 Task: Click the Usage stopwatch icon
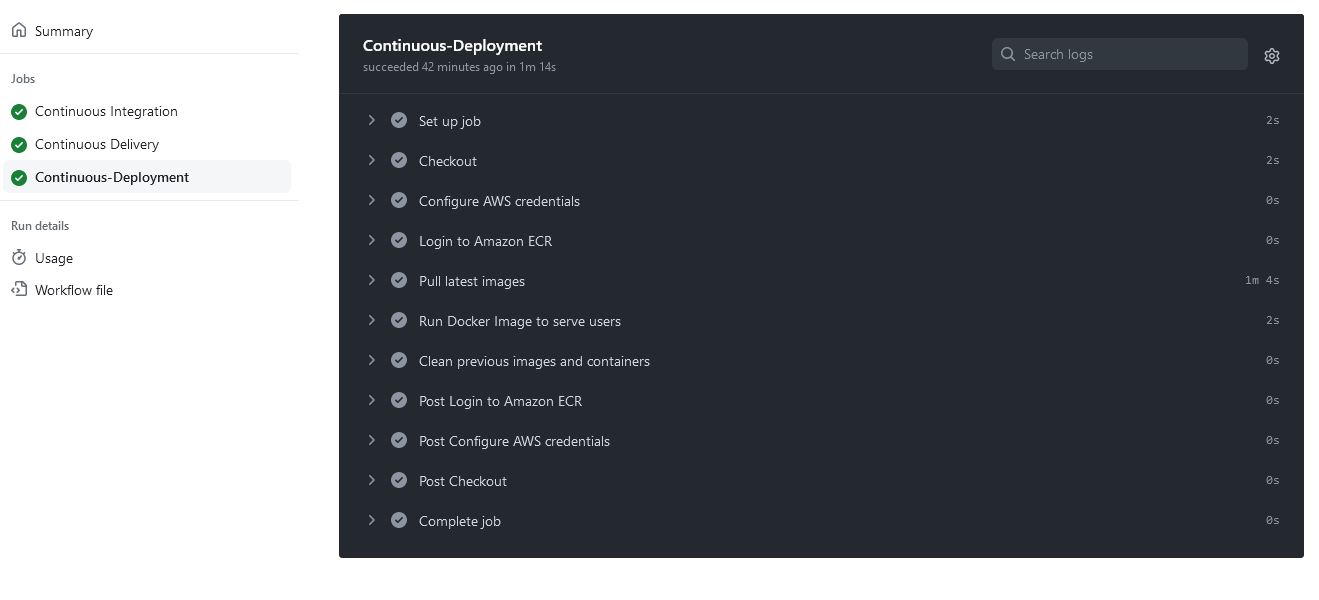[19, 258]
